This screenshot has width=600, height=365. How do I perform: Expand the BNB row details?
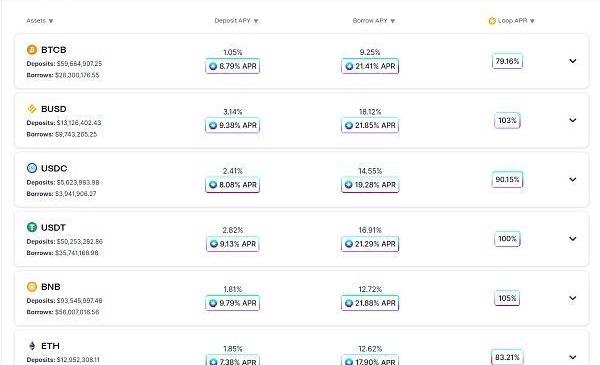point(572,298)
